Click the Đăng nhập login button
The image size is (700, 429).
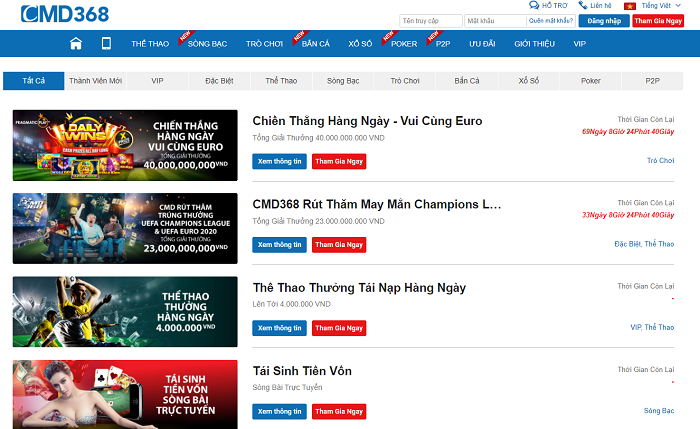[603, 20]
